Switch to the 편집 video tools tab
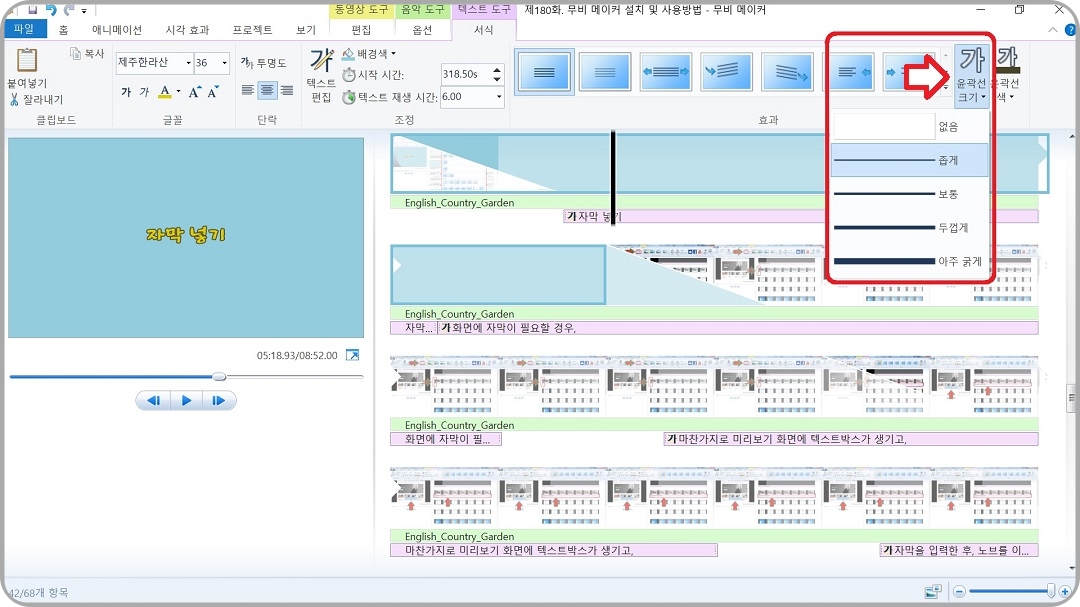The image size is (1080, 607). click(362, 30)
